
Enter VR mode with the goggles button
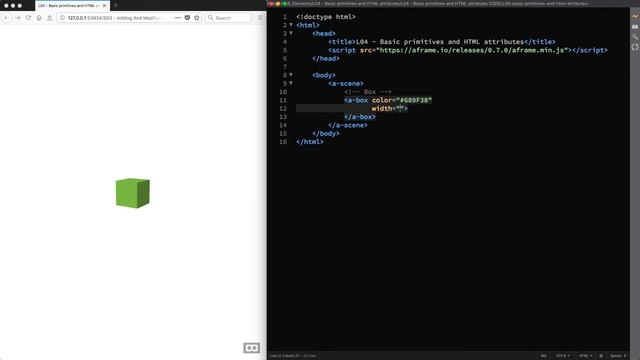[x=251, y=348]
